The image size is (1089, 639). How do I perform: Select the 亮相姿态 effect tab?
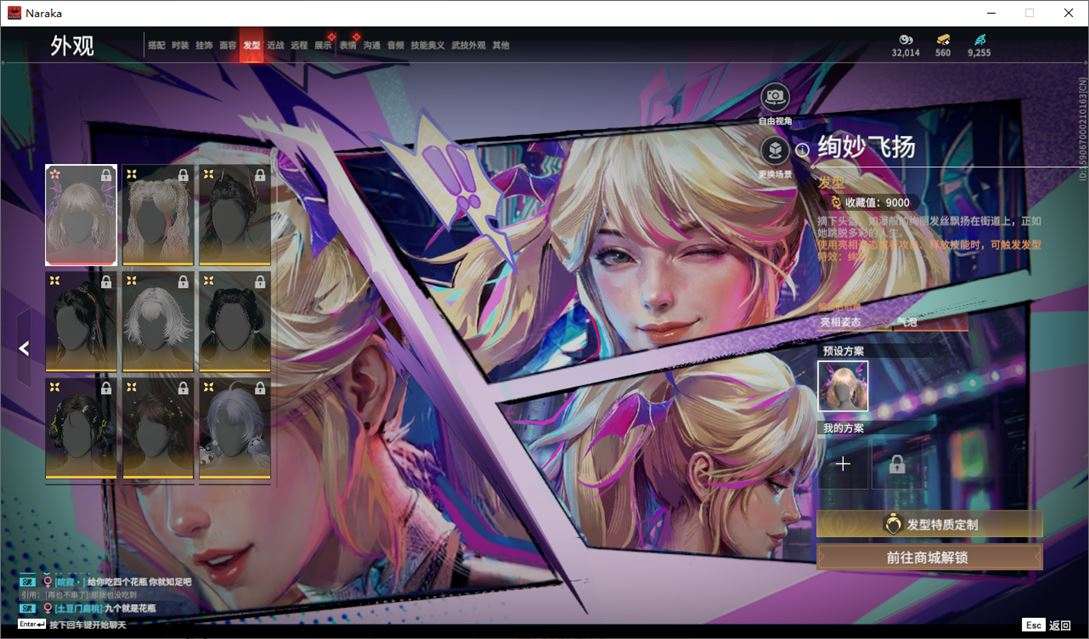coord(840,322)
